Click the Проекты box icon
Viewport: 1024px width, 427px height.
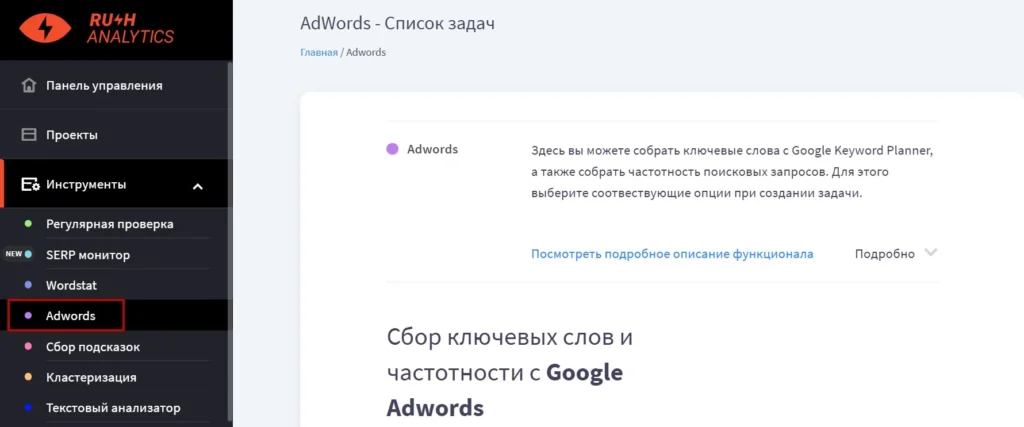[29, 135]
